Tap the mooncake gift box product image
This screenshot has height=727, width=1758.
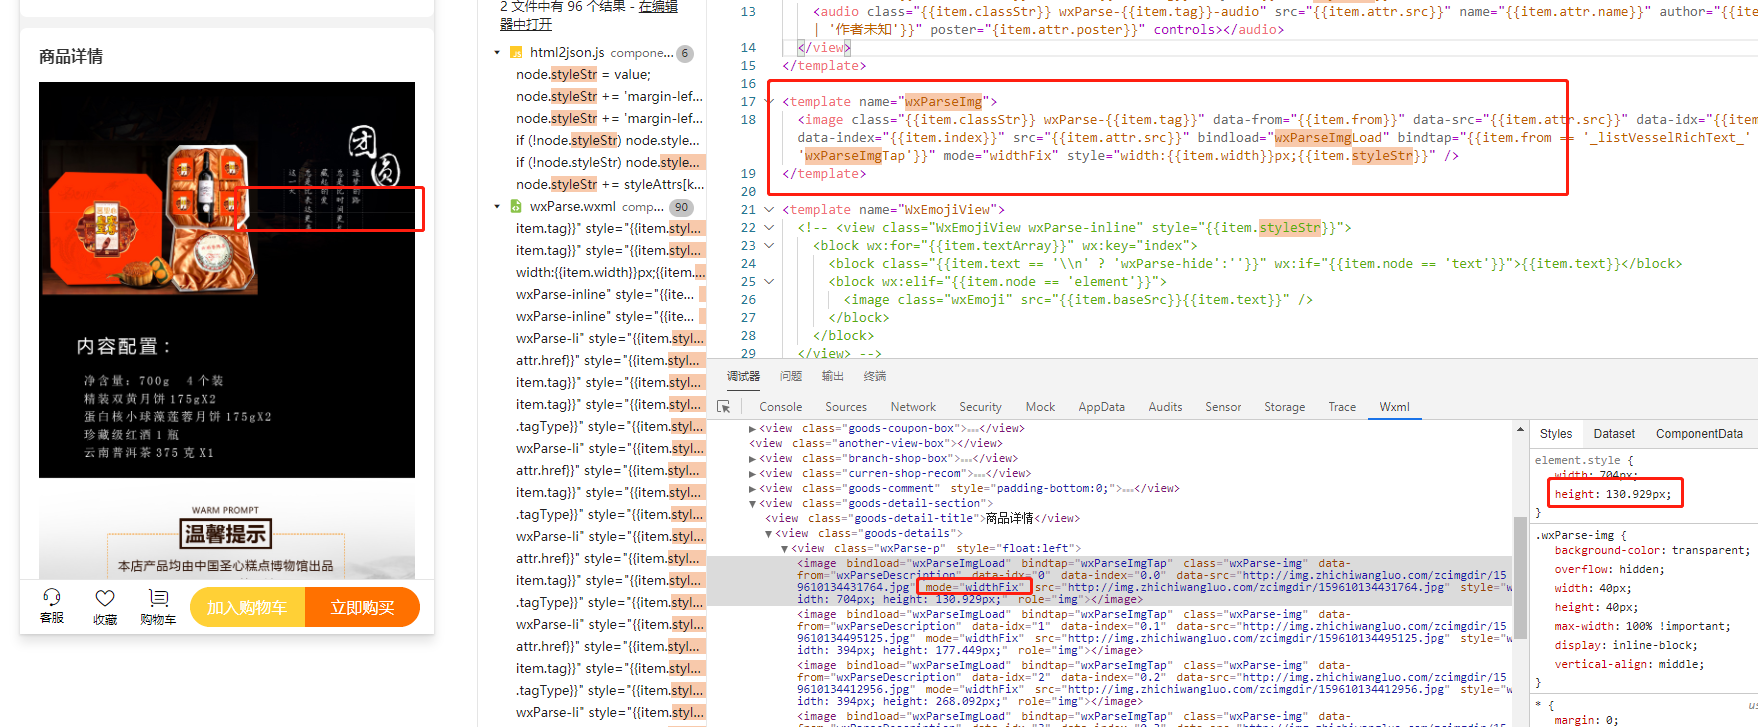(227, 280)
